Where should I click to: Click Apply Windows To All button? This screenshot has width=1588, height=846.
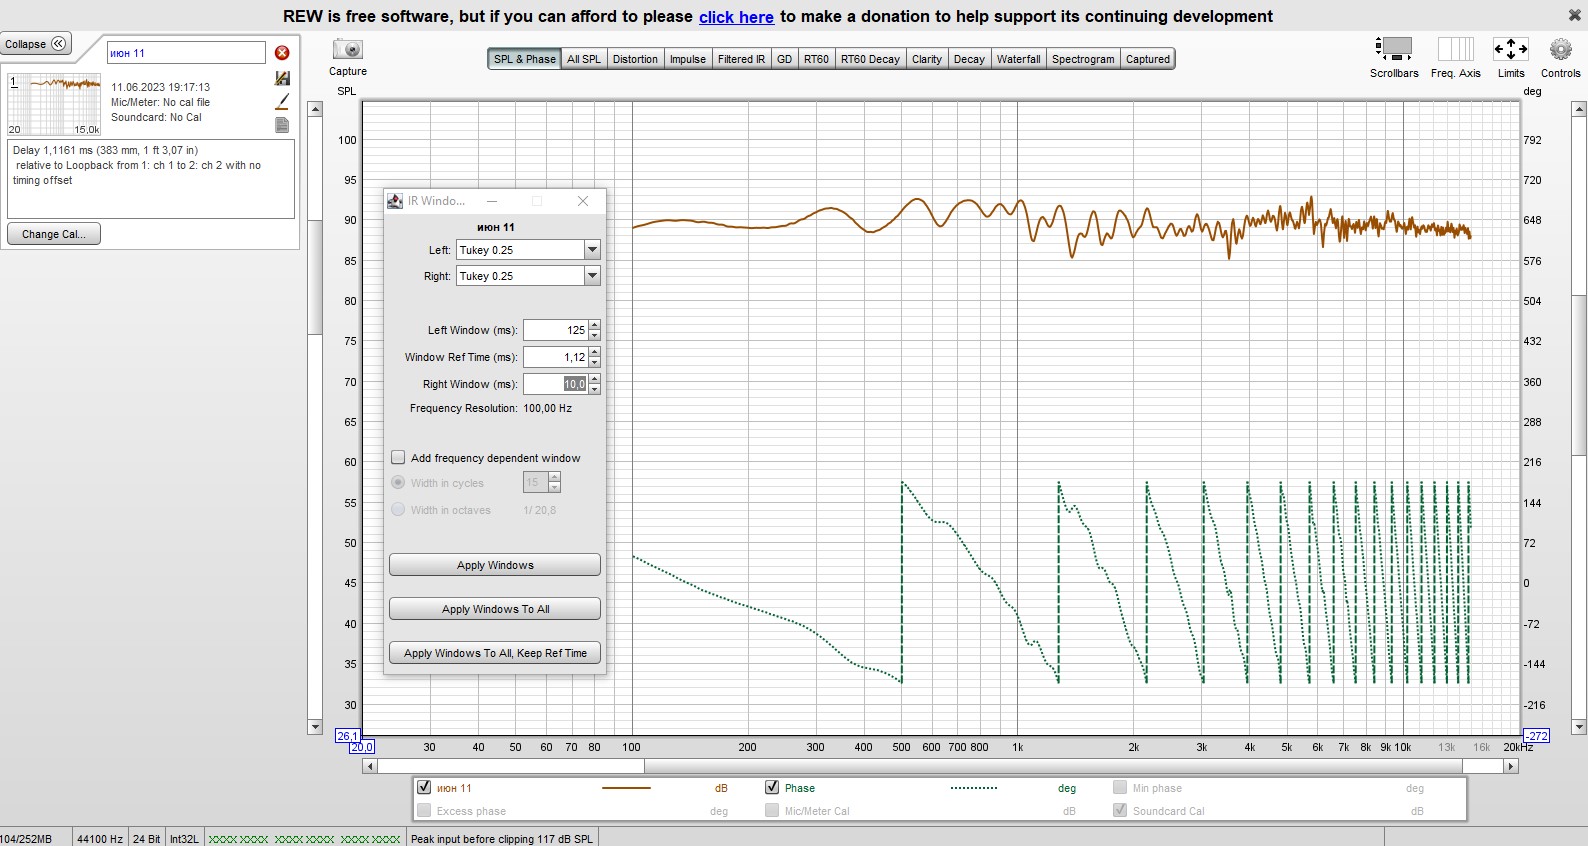pyautogui.click(x=495, y=609)
